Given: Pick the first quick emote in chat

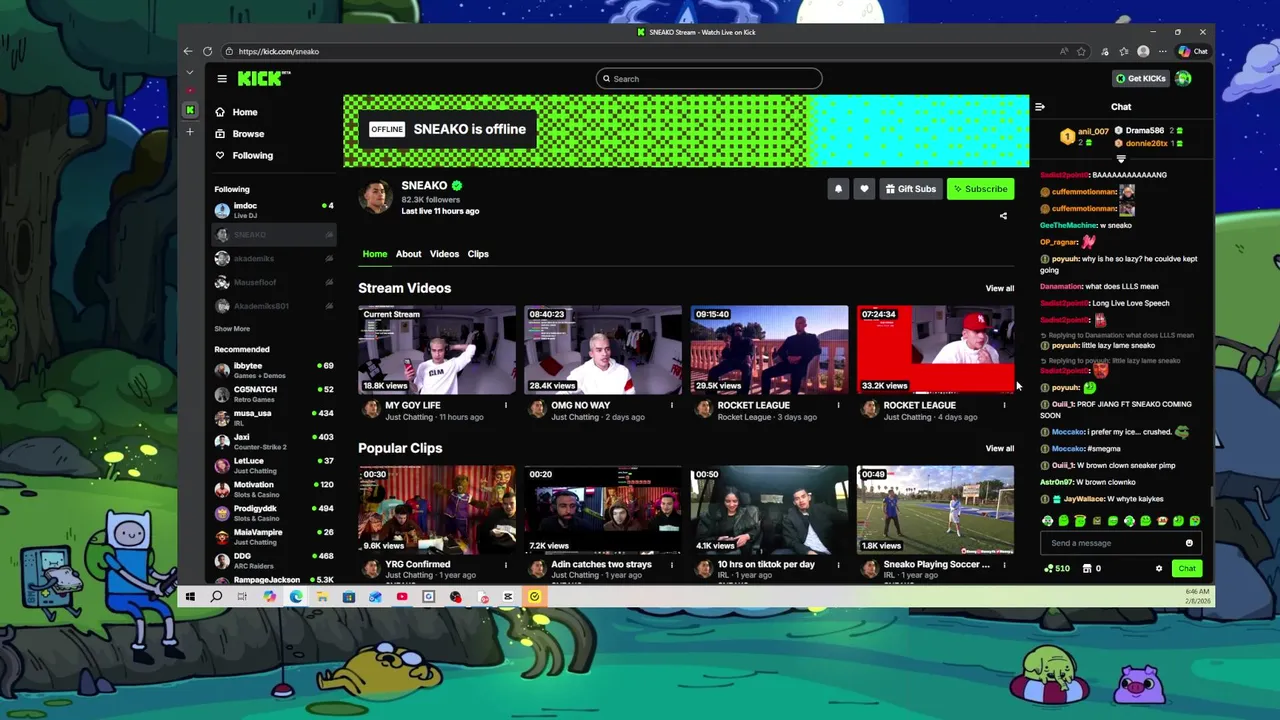Looking at the screenshot, I should pos(1047,521).
